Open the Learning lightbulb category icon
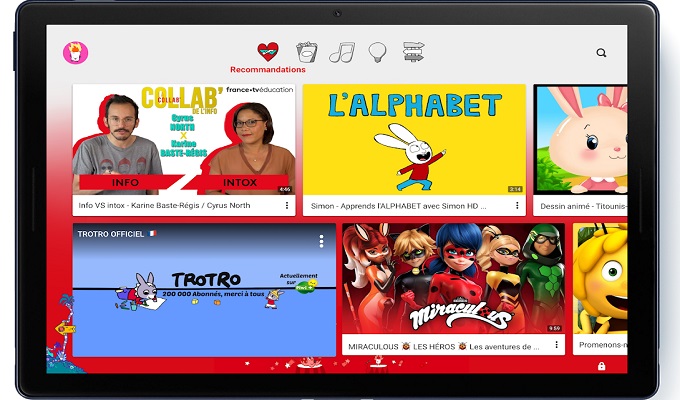The image size is (680, 400). [x=377, y=52]
